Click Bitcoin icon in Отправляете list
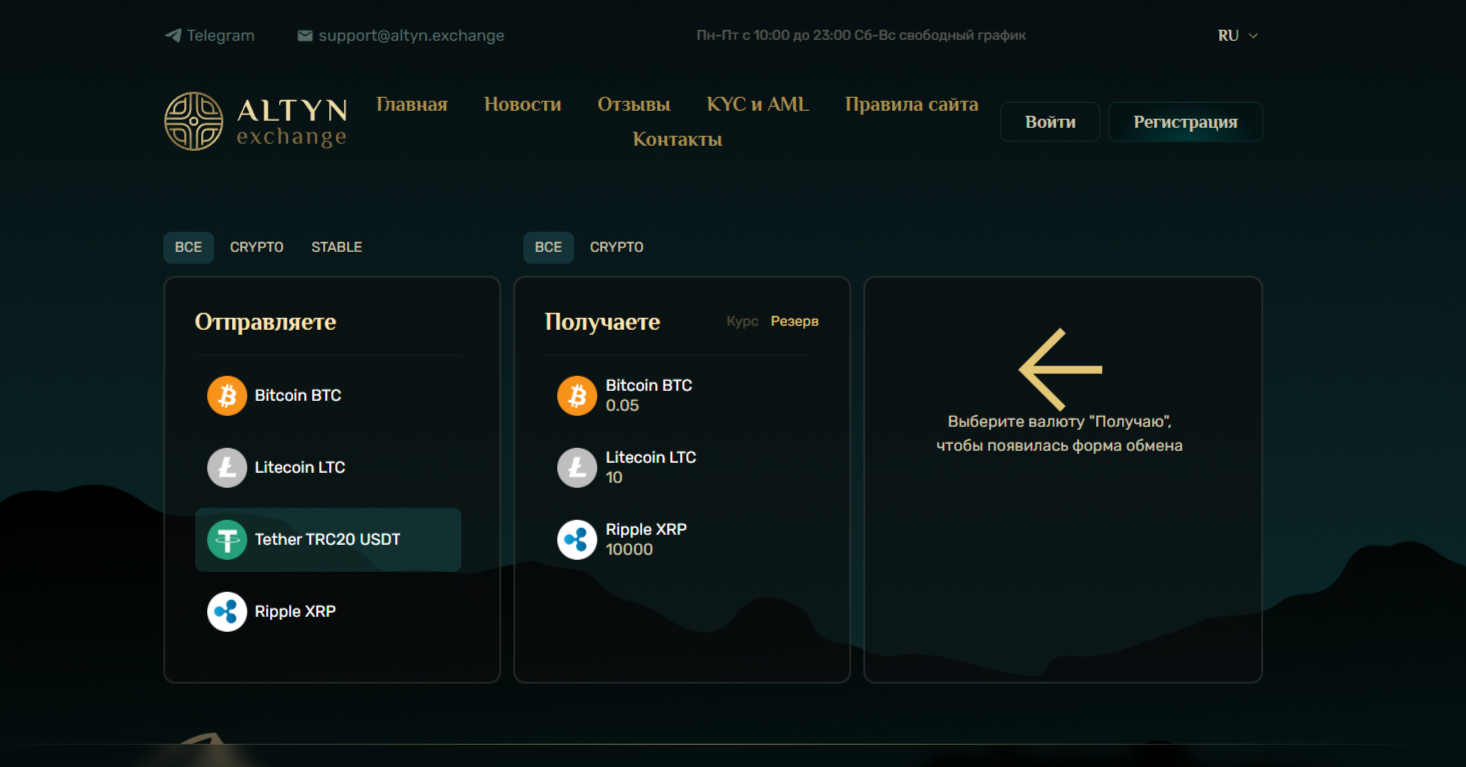Screen dimensions: 1466x767 point(227,396)
